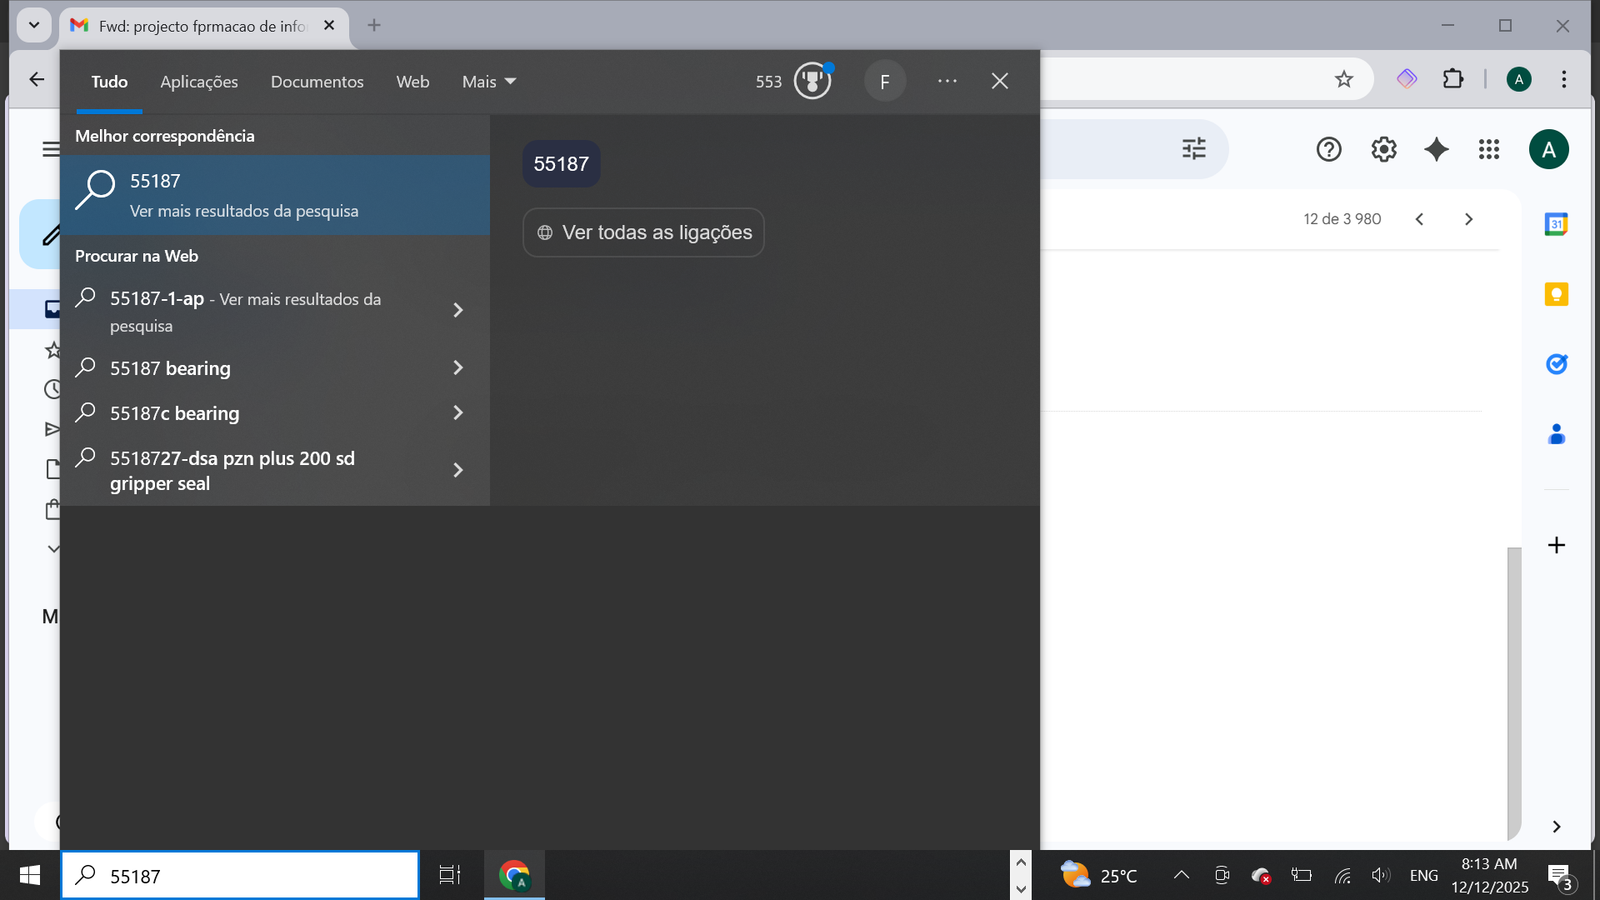1600x900 pixels.
Task: Open the Chrome profile avatar A
Action: tap(1519, 79)
